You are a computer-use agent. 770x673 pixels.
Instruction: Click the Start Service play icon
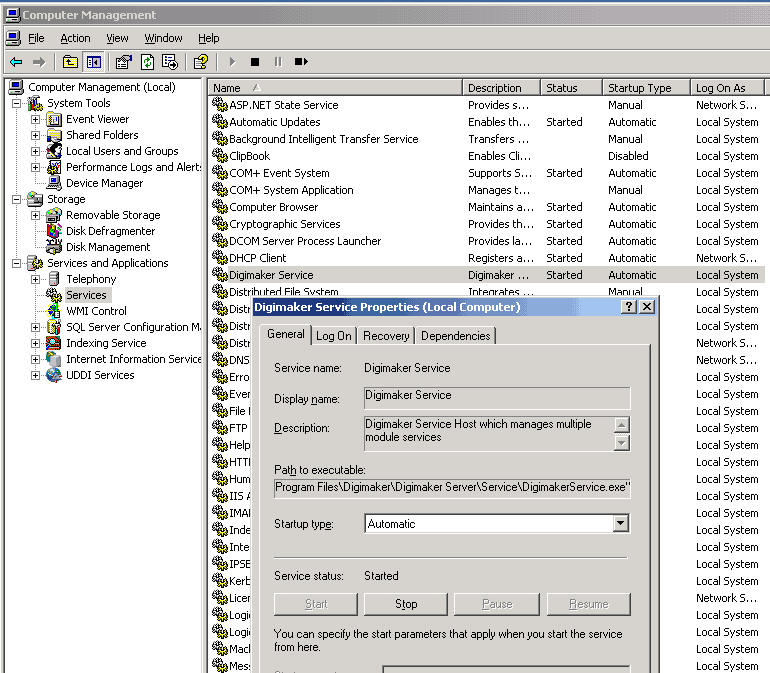tap(232, 62)
